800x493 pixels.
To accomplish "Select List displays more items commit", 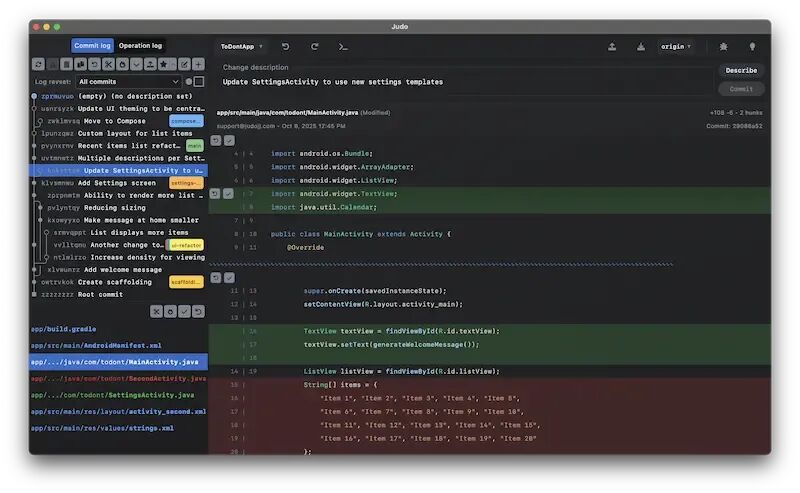I will 119,232.
